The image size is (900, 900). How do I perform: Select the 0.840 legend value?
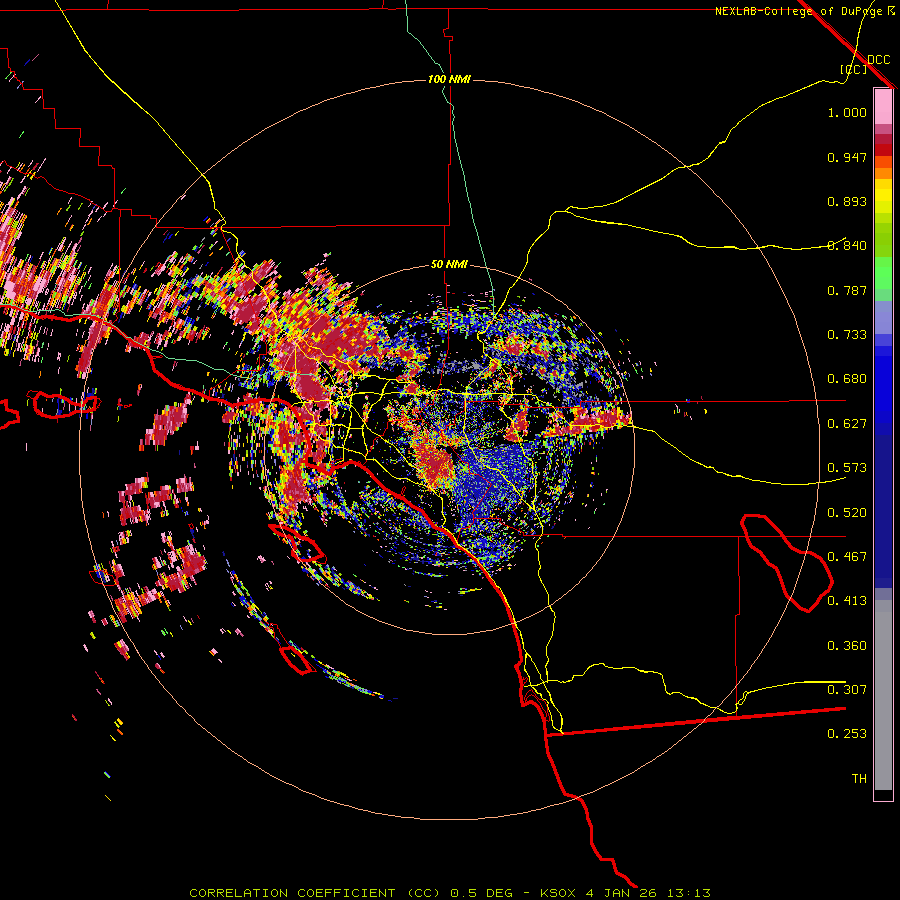(847, 246)
